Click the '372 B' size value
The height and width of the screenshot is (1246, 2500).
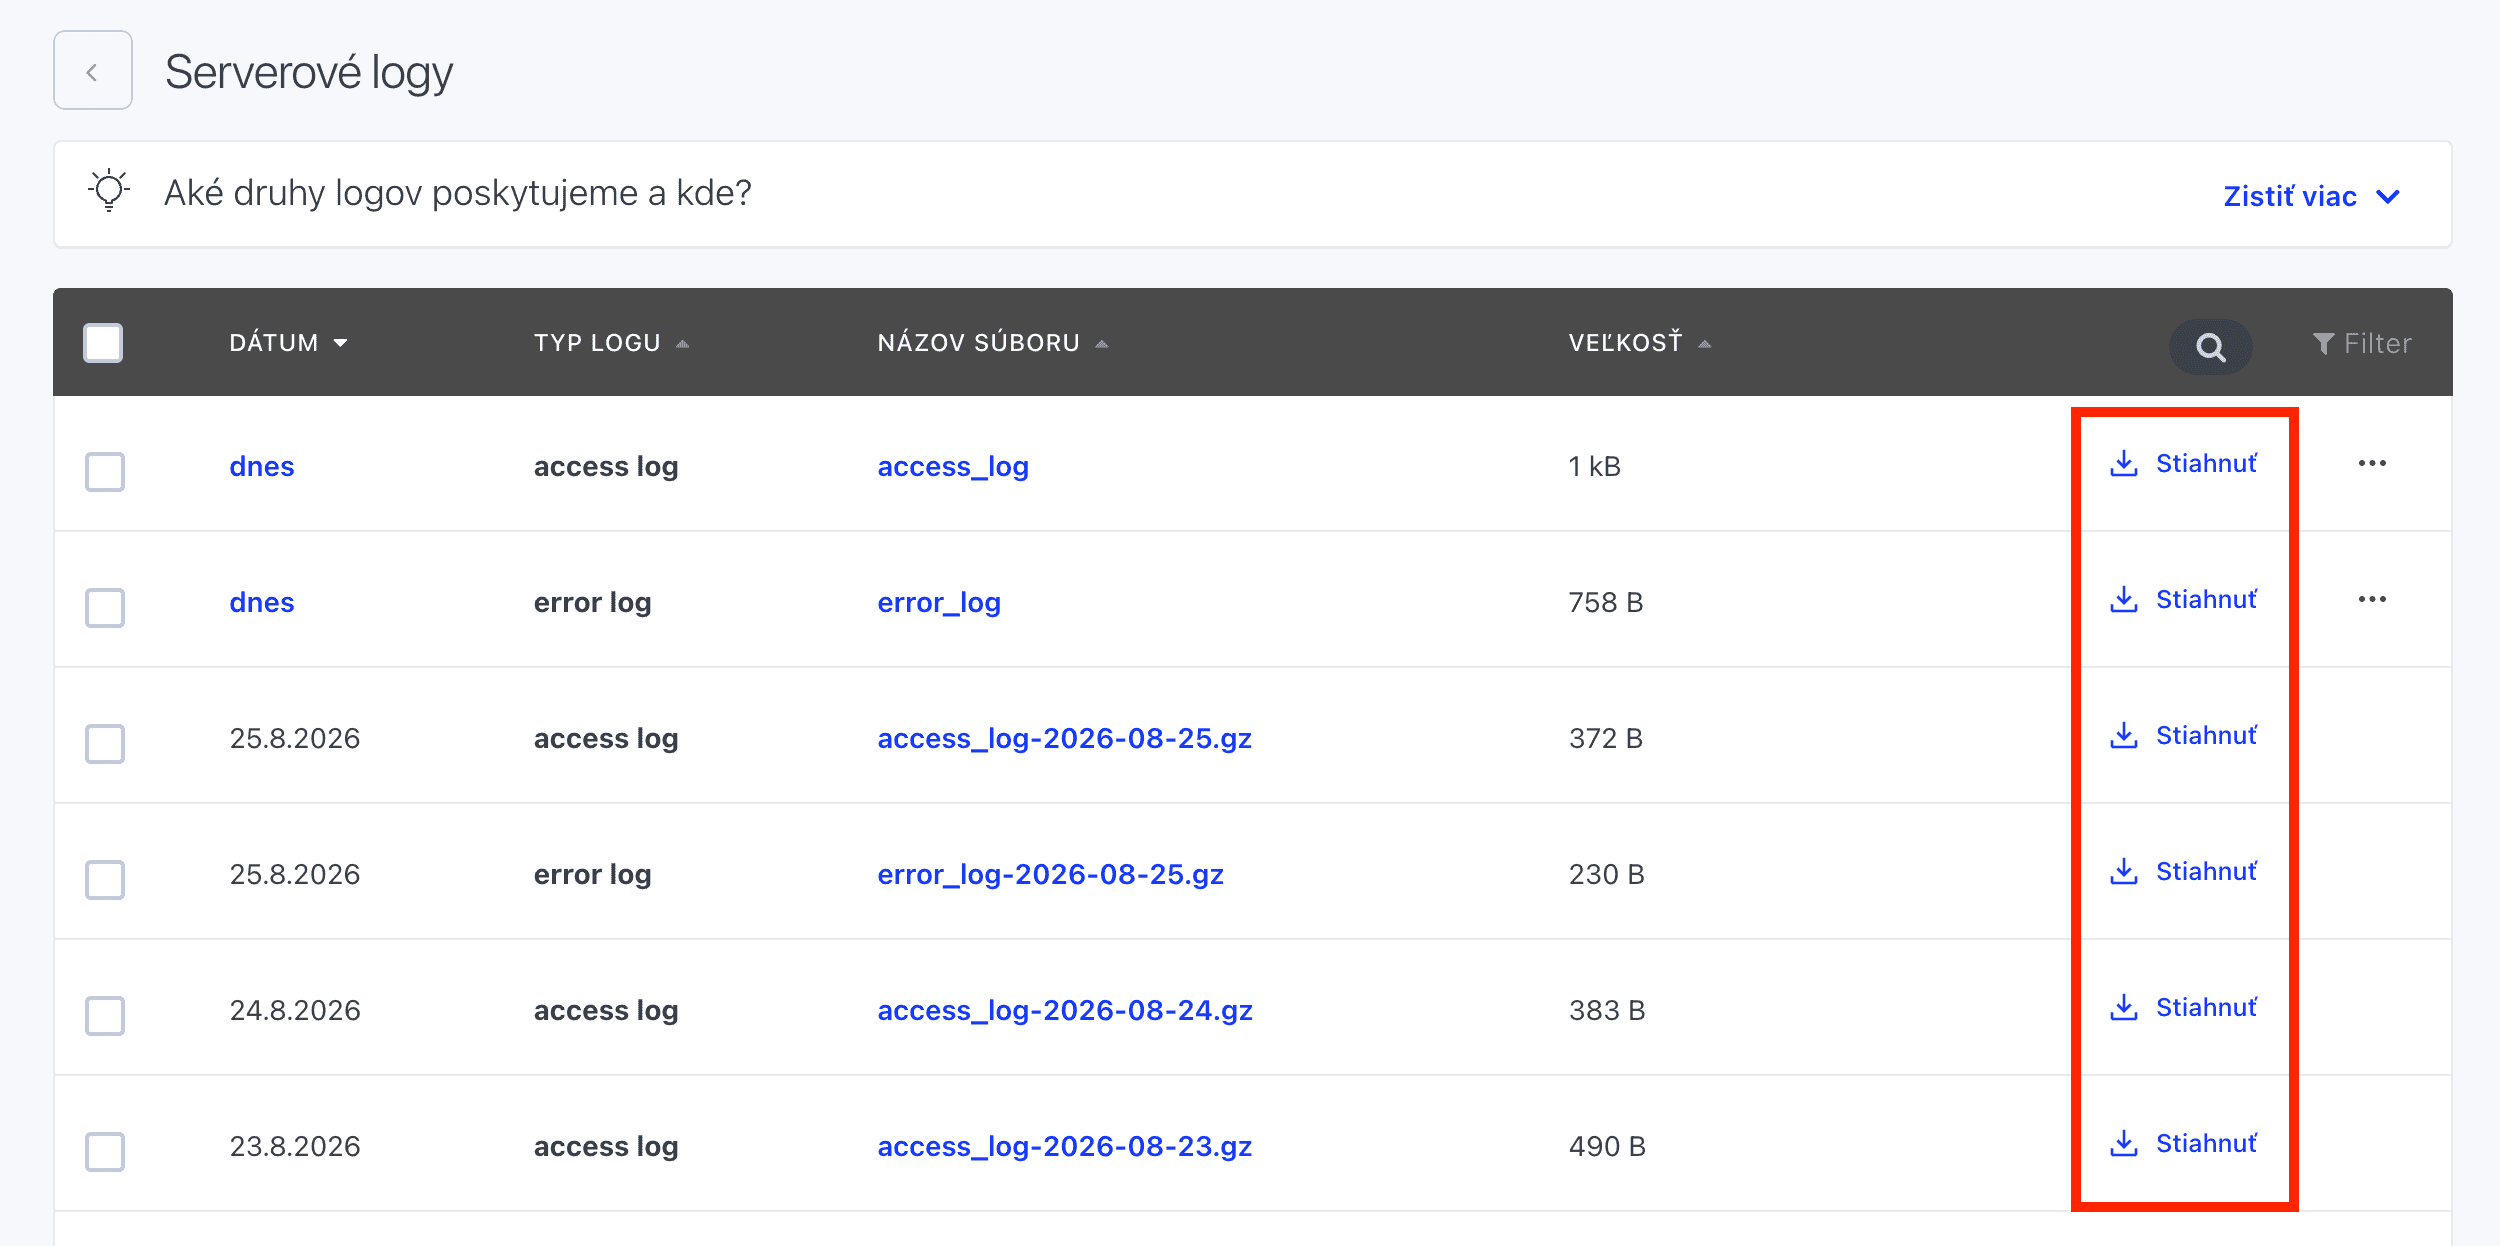(1605, 739)
